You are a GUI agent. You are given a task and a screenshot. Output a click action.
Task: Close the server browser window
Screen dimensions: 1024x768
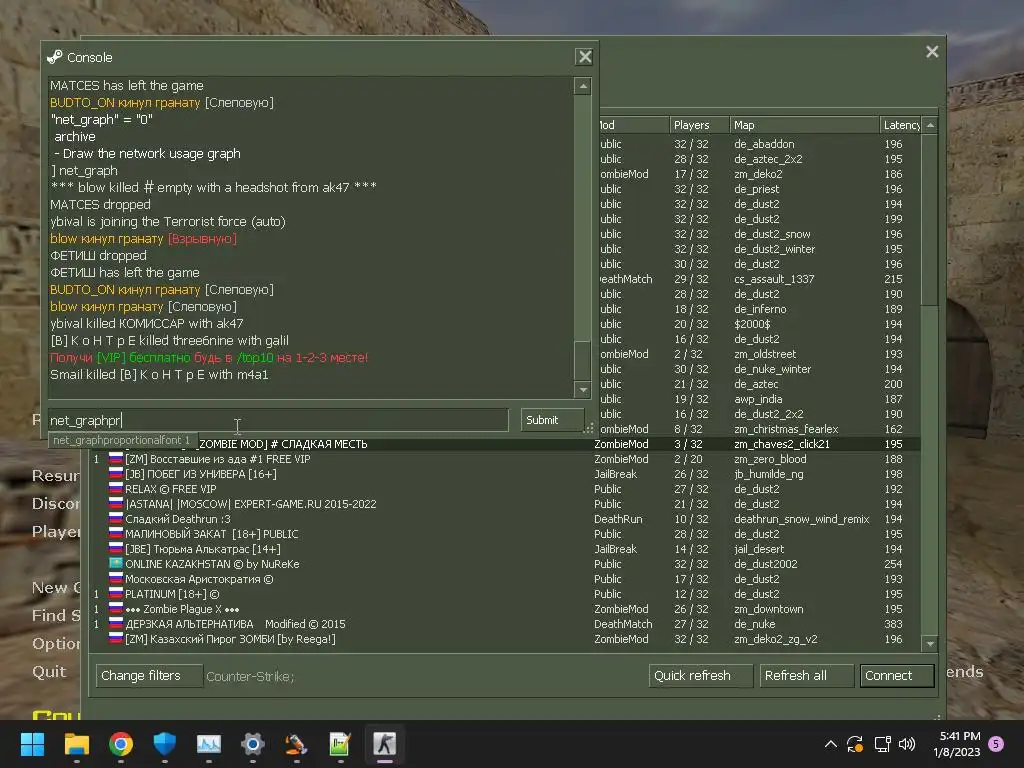tap(932, 52)
